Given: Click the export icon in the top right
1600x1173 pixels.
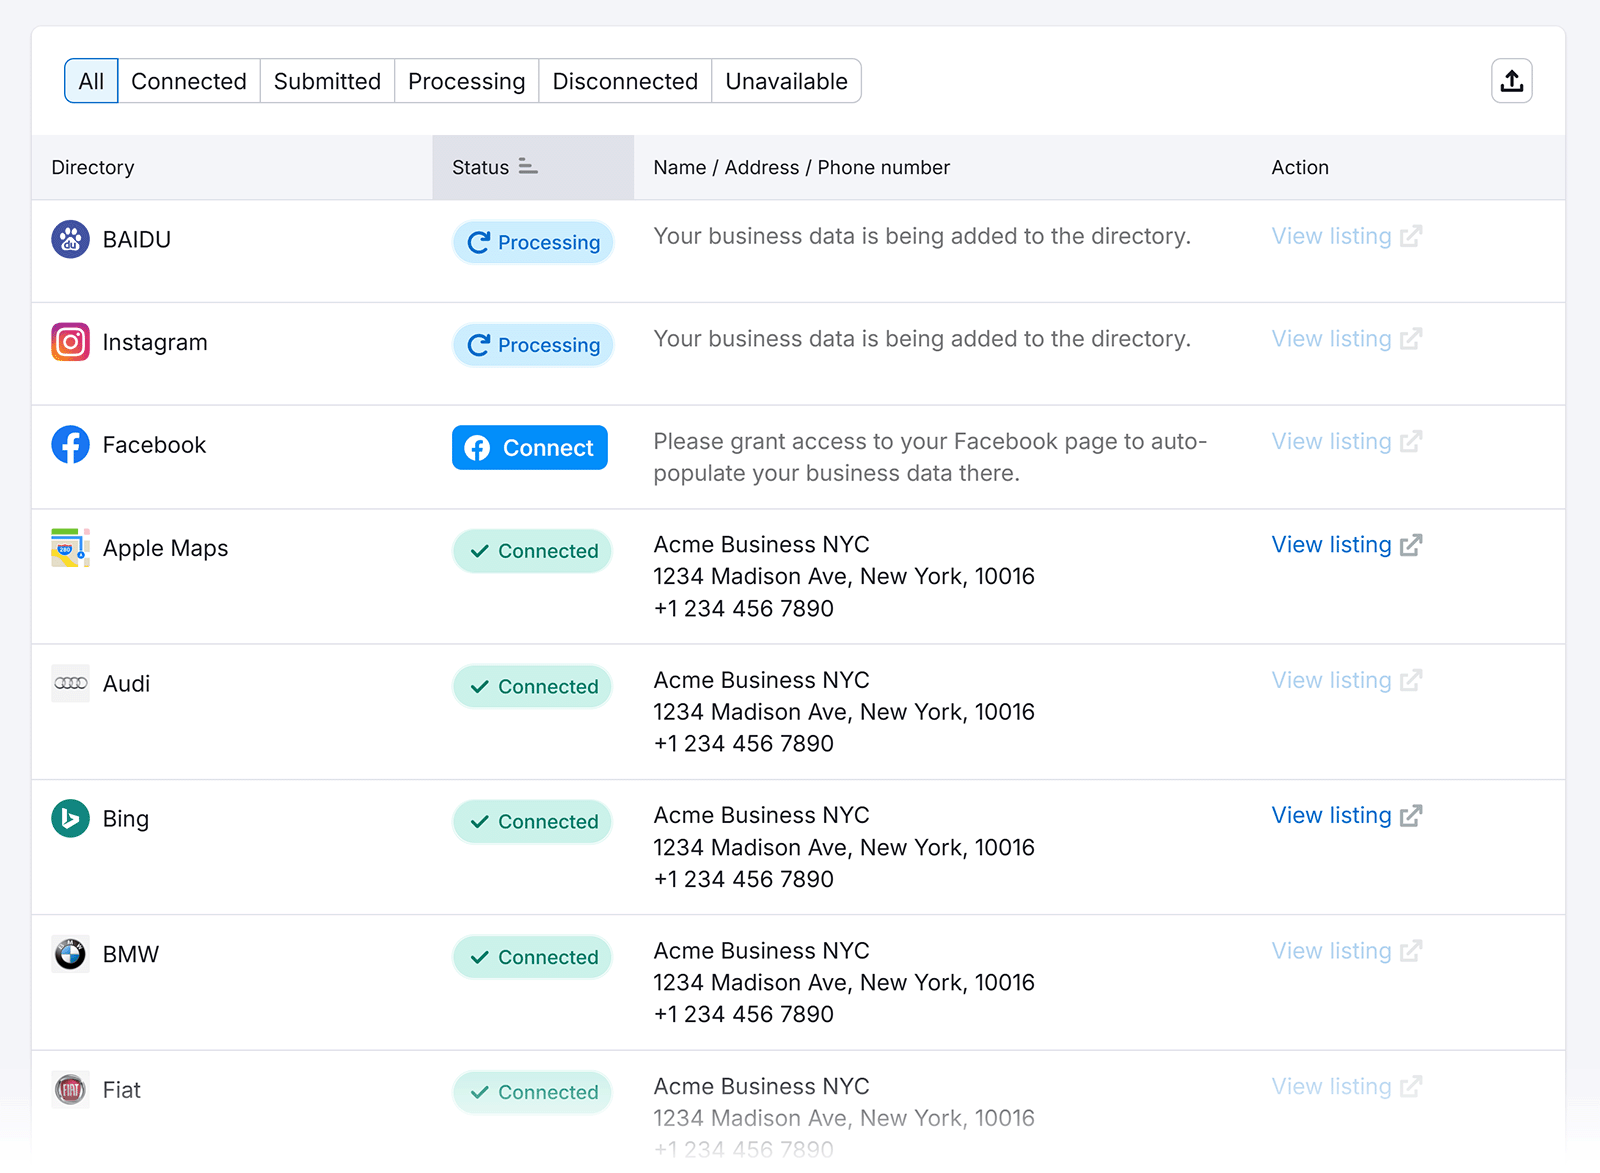Looking at the screenshot, I should [1511, 81].
